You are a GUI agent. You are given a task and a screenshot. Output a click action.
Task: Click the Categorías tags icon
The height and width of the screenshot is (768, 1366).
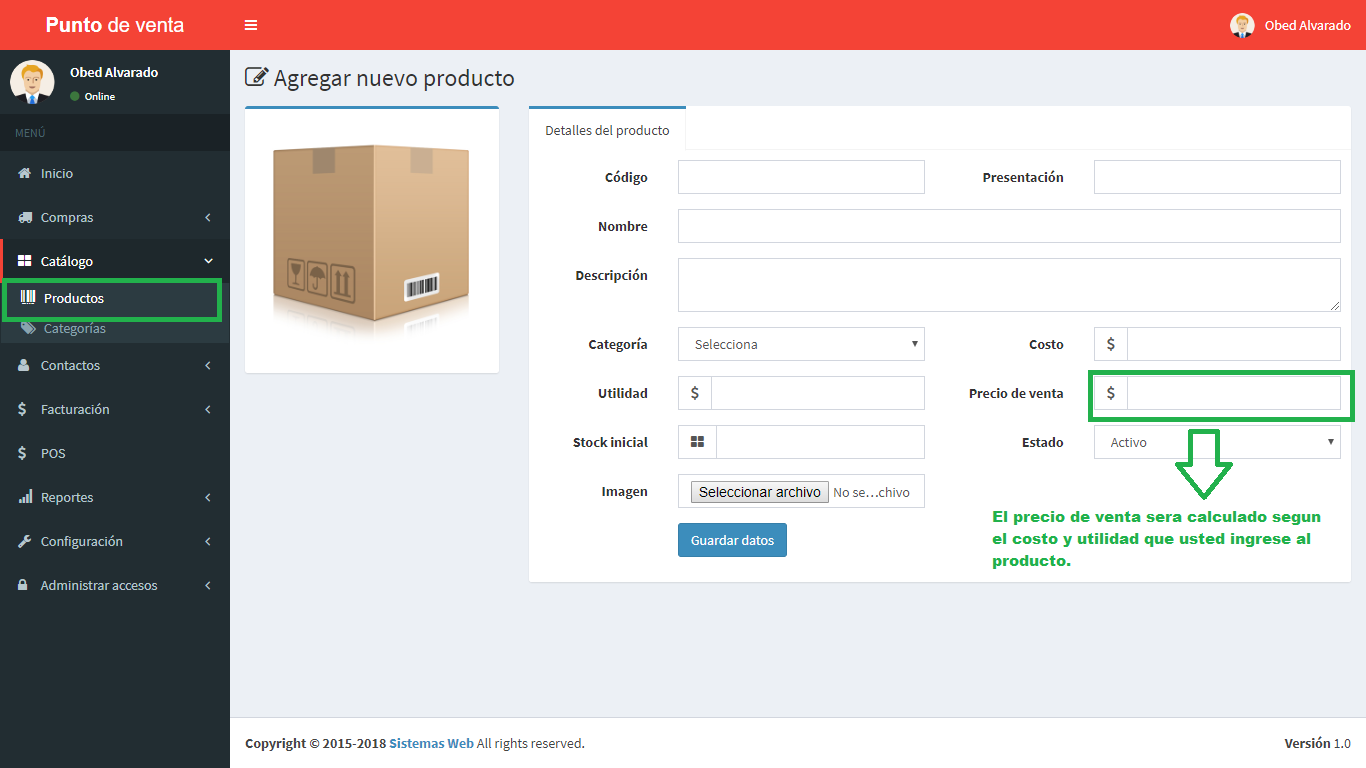(28, 328)
